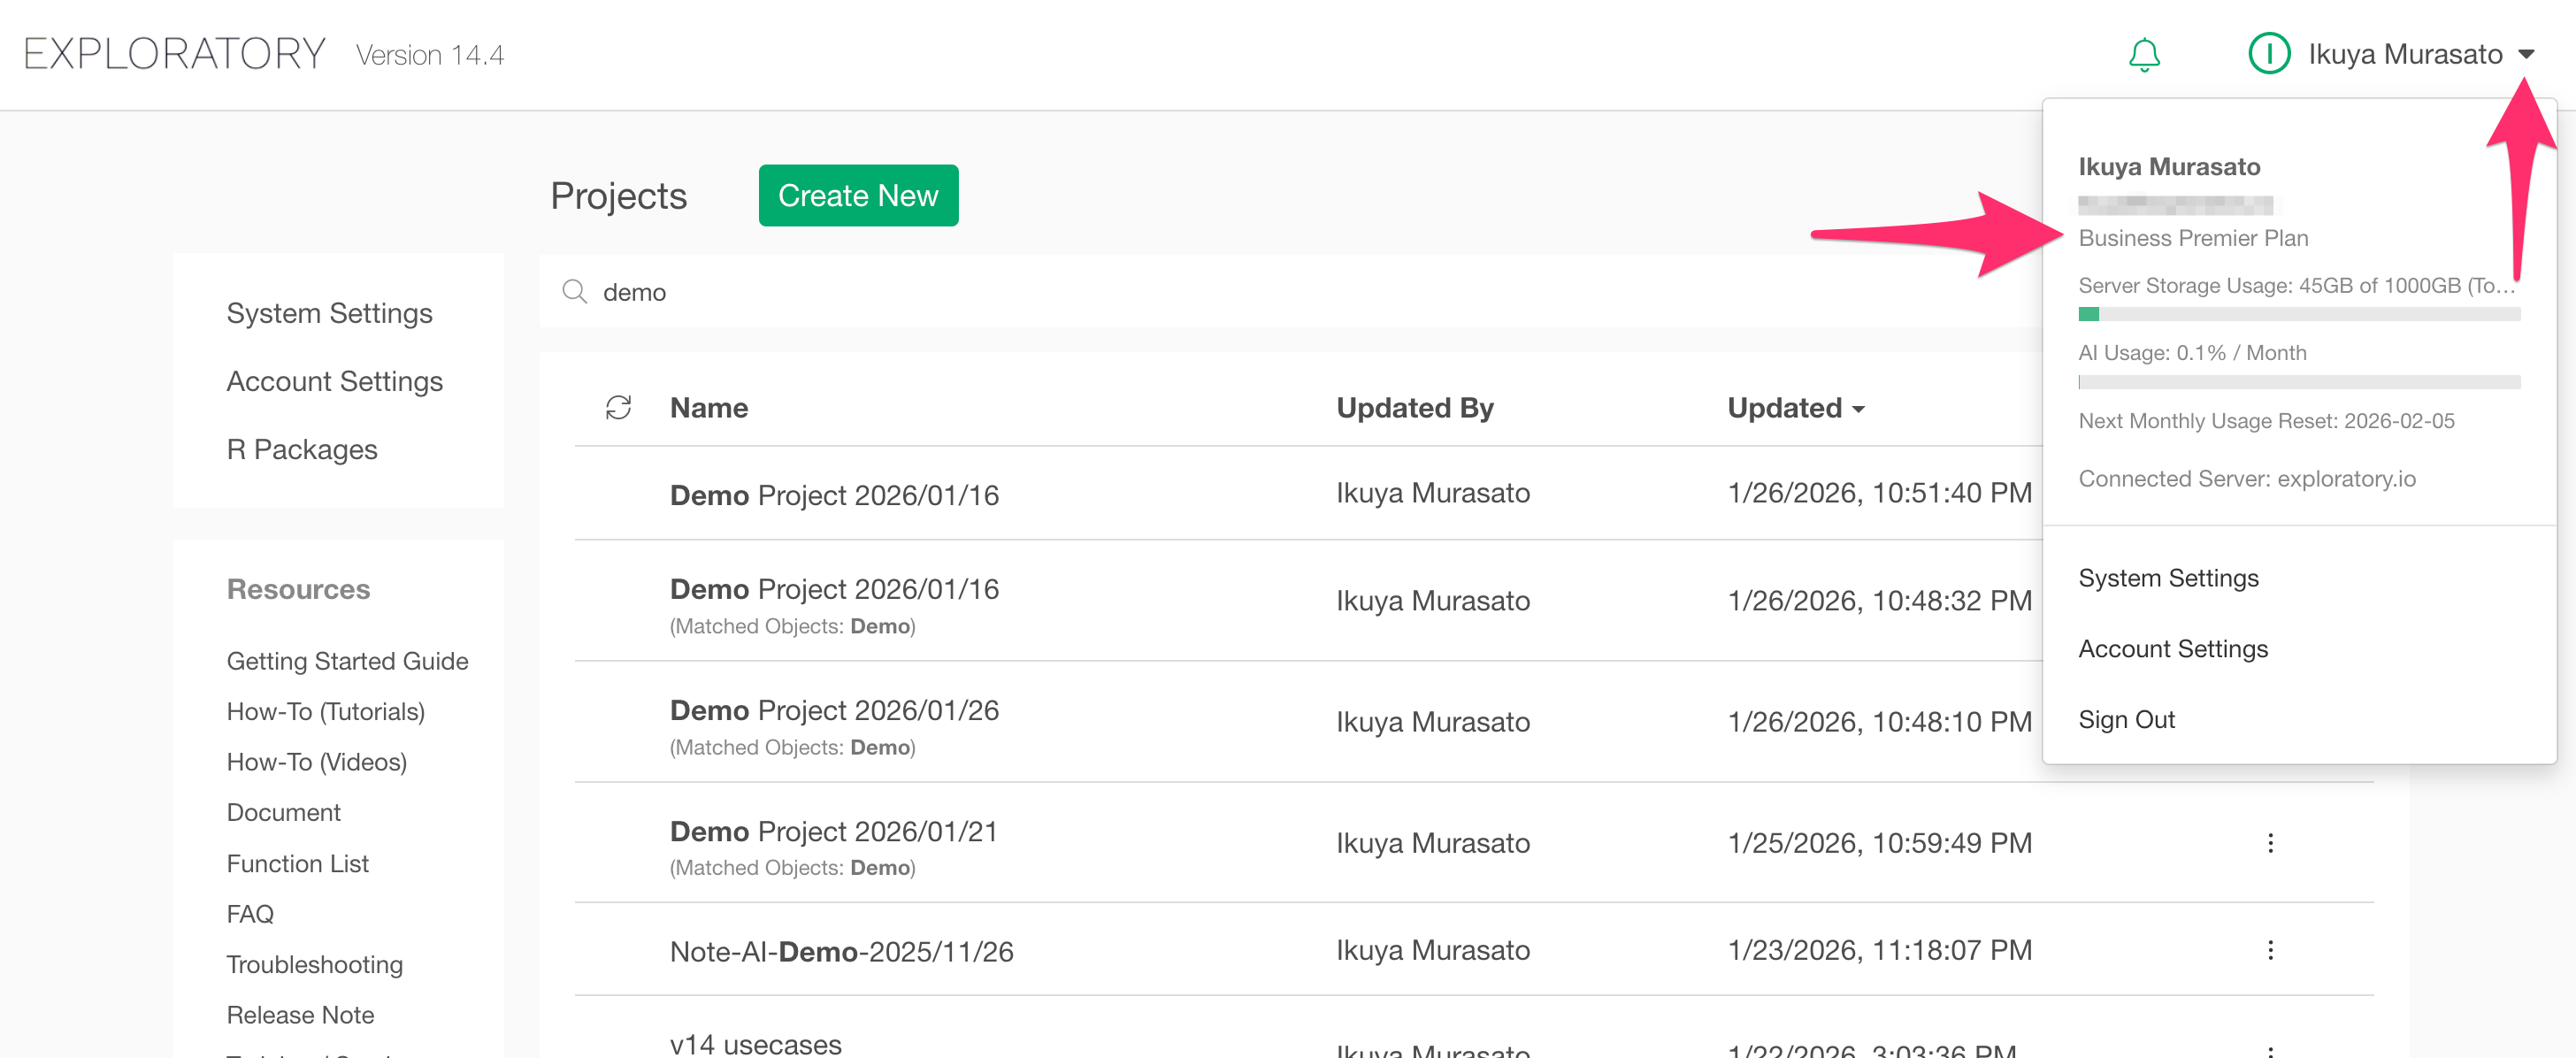Viewport: 2576px width, 1058px height.
Task: Click the EXPLORATORY logo
Action: point(174,54)
